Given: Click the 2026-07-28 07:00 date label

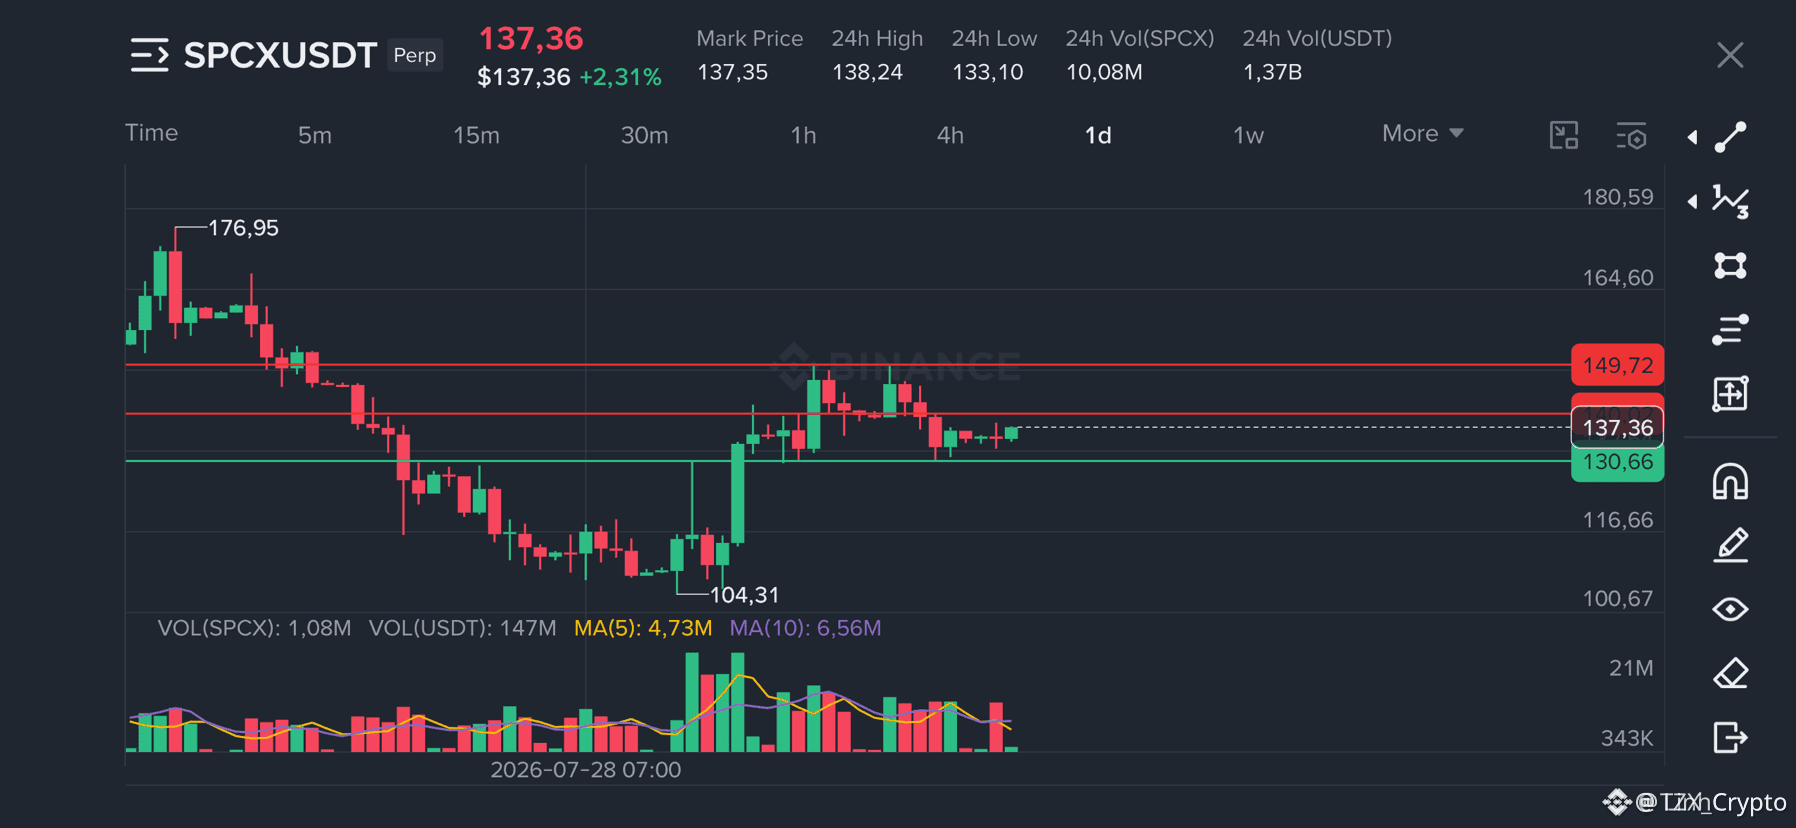Looking at the screenshot, I should point(585,770).
